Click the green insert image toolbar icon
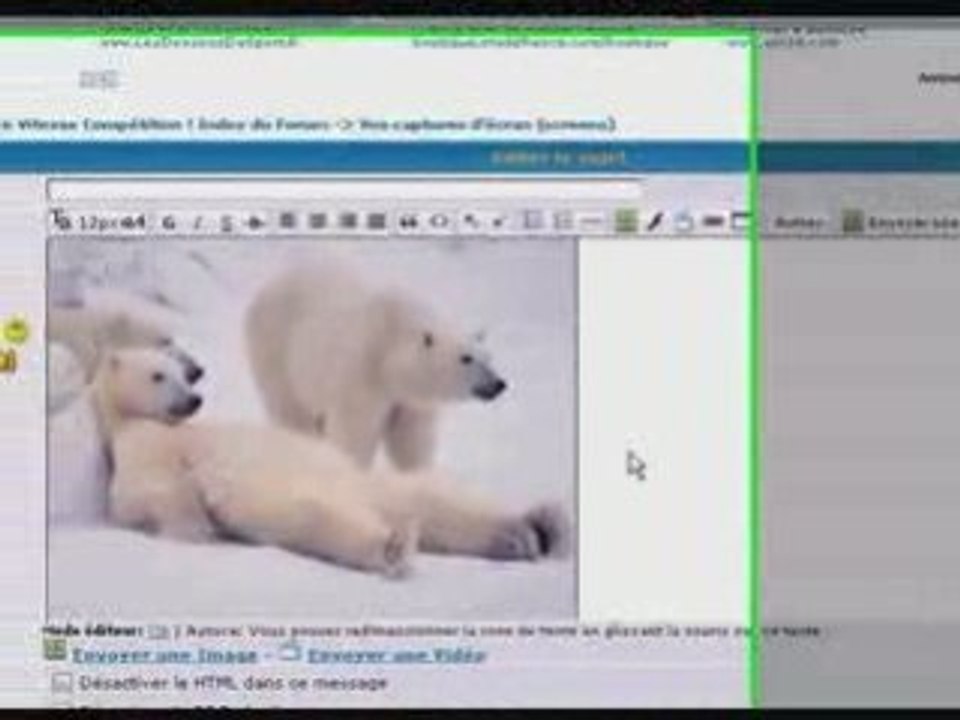960x720 pixels. pos(625,220)
